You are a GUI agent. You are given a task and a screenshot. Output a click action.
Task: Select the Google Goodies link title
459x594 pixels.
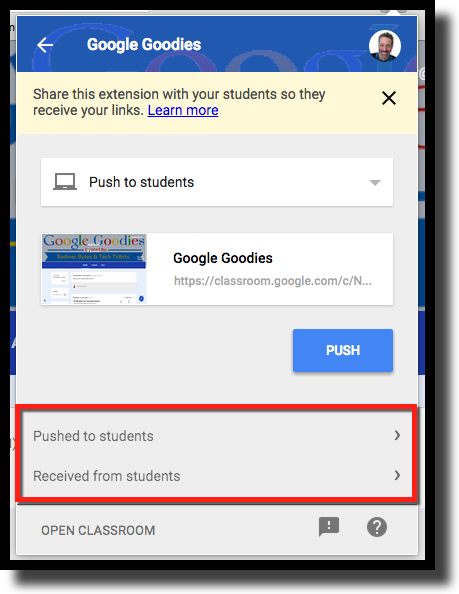pos(223,258)
